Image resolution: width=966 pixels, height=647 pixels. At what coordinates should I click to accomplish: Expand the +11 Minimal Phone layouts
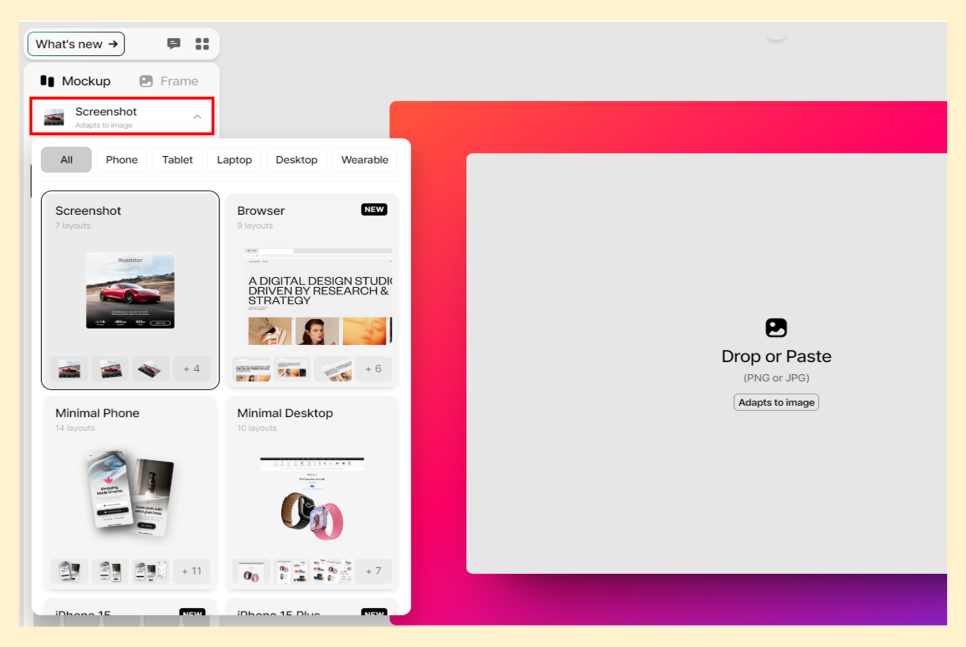point(191,571)
